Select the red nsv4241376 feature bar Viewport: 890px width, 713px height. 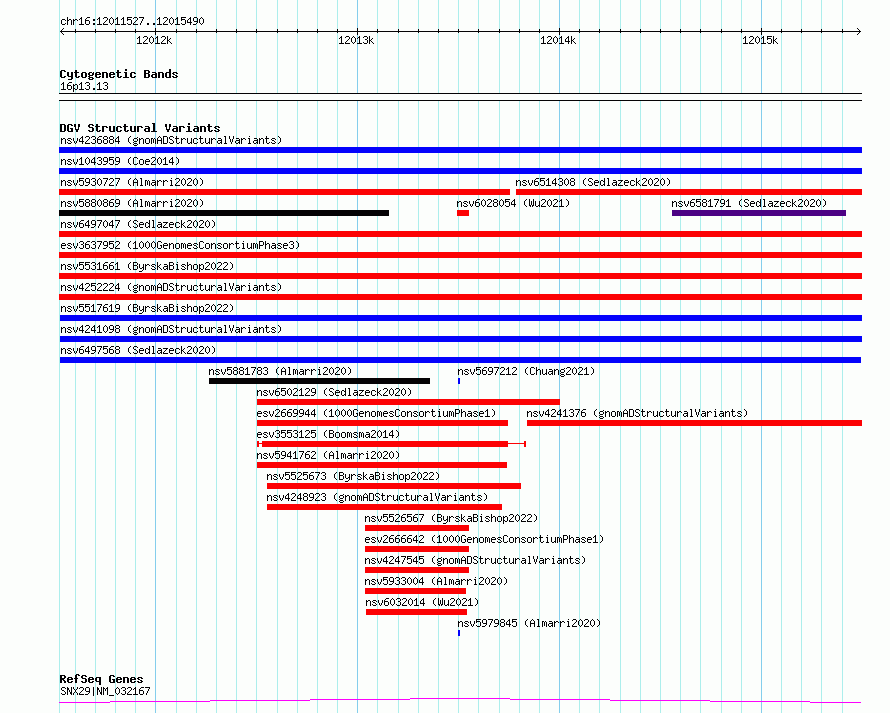pos(694,423)
